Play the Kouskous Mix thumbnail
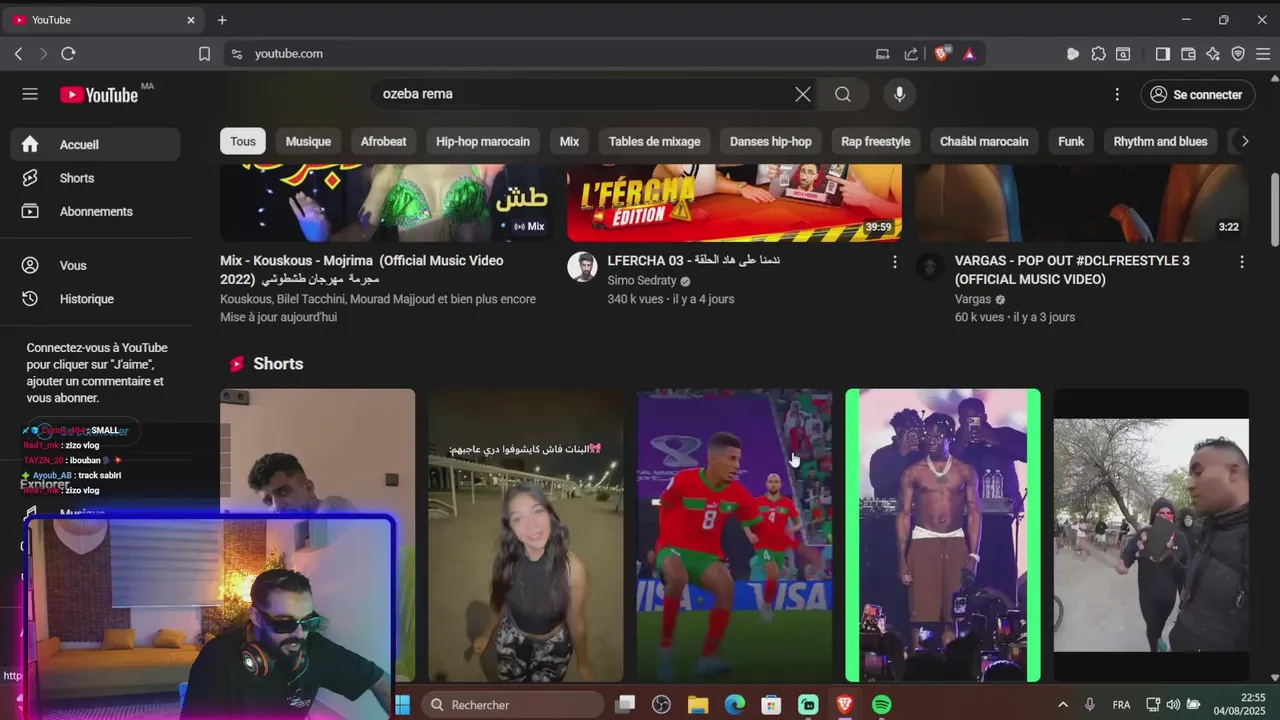Image resolution: width=1280 pixels, height=720 pixels. [x=386, y=203]
